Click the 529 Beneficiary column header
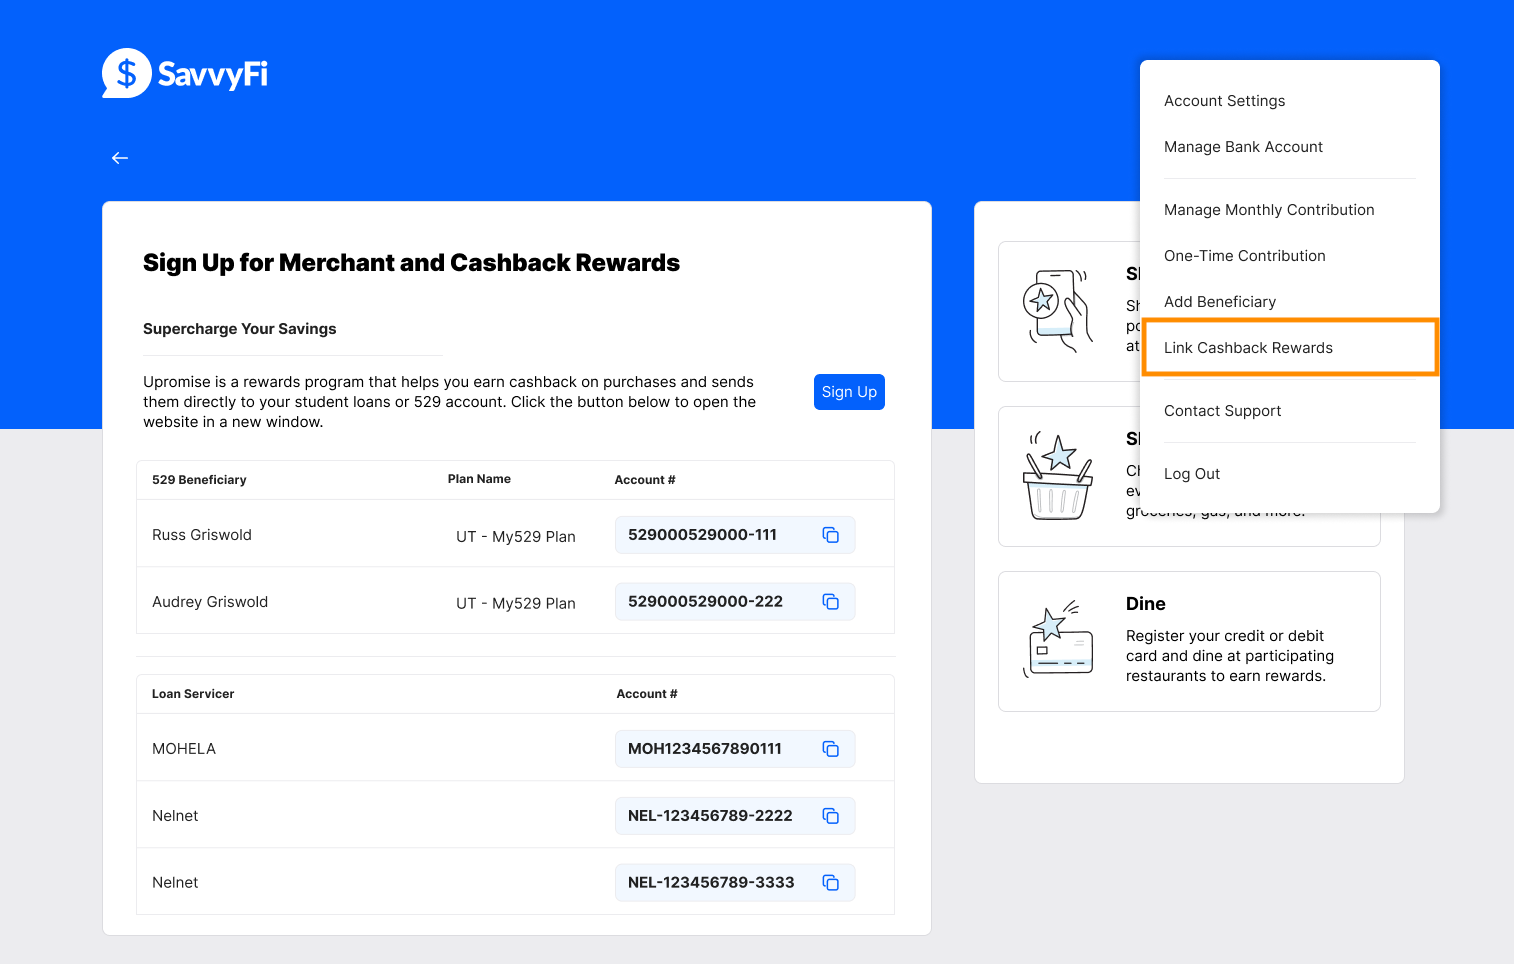This screenshot has width=1514, height=964. click(199, 480)
